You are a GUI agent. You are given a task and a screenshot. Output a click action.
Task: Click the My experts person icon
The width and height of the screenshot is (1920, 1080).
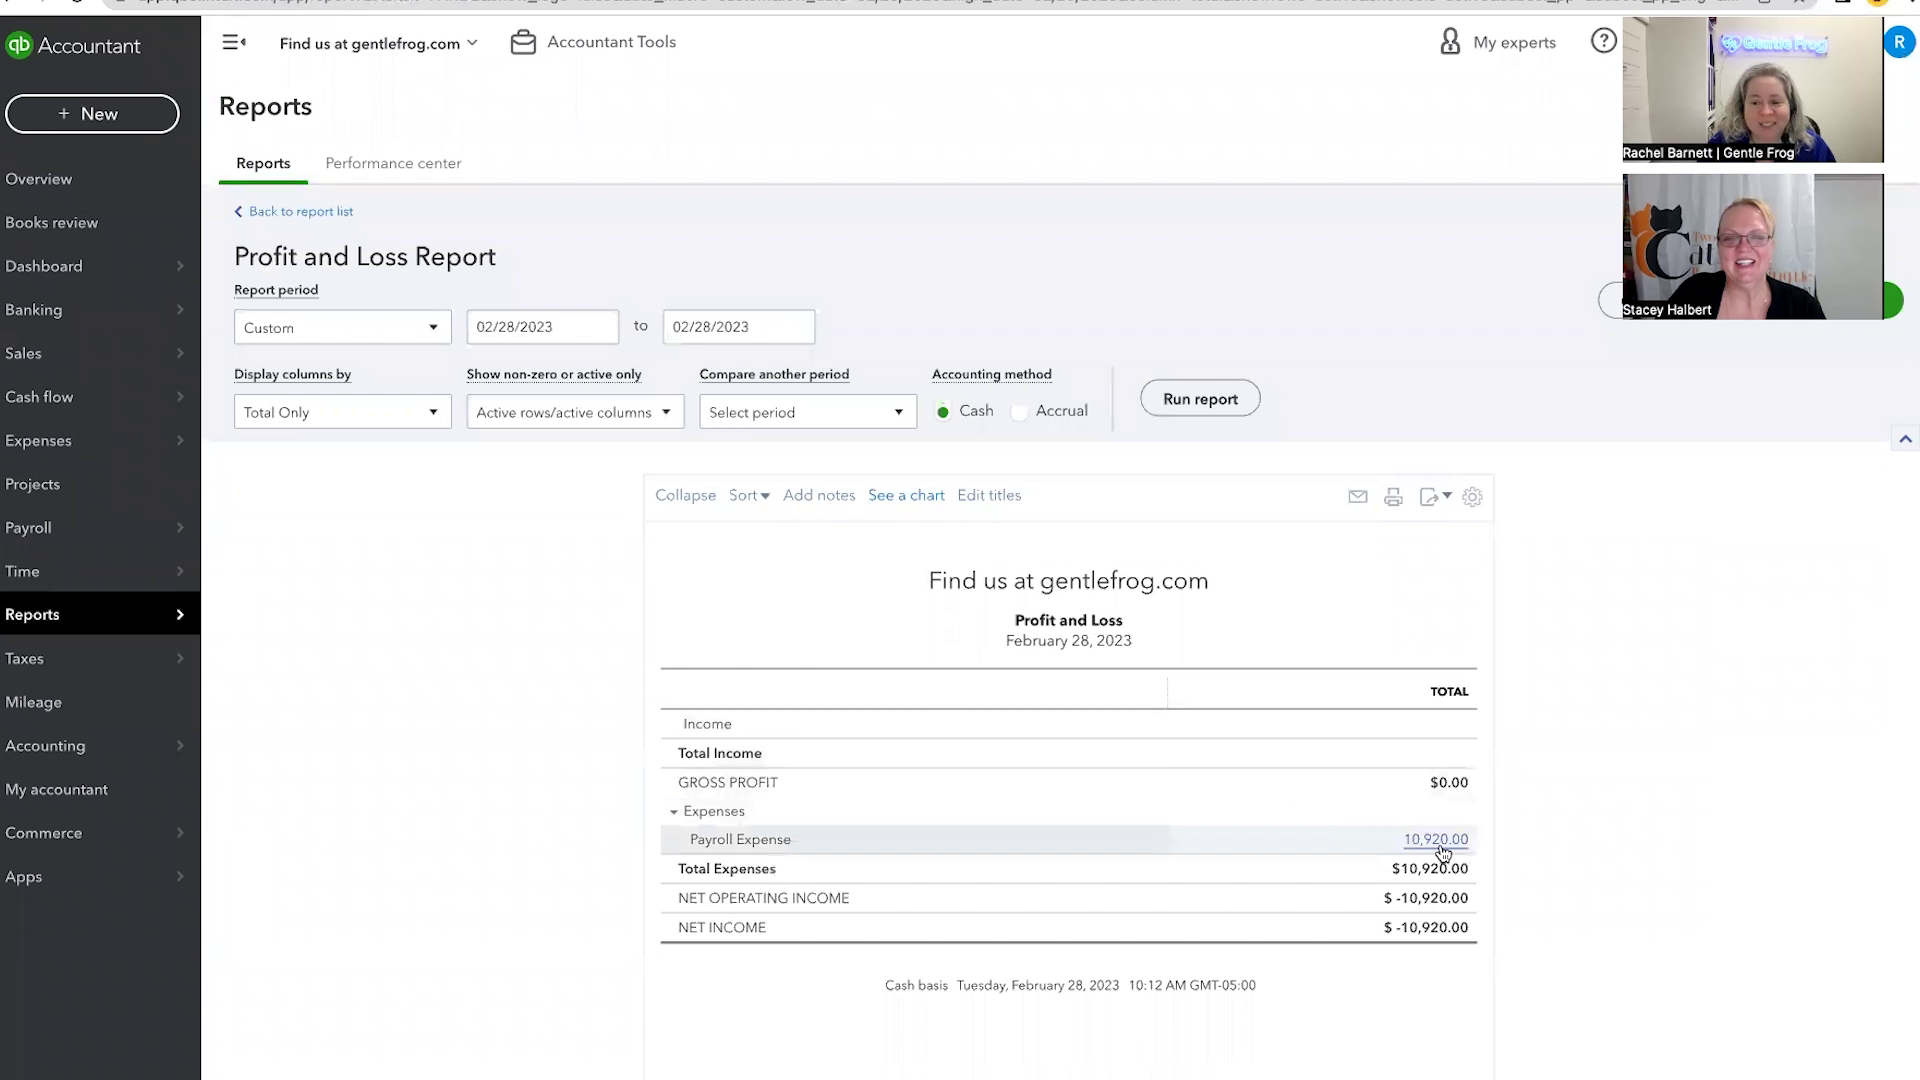tap(1449, 42)
